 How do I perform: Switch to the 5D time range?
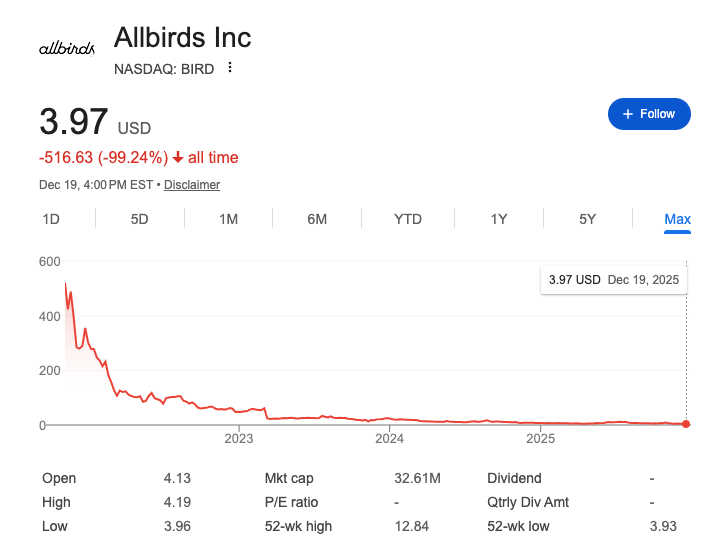(x=140, y=219)
